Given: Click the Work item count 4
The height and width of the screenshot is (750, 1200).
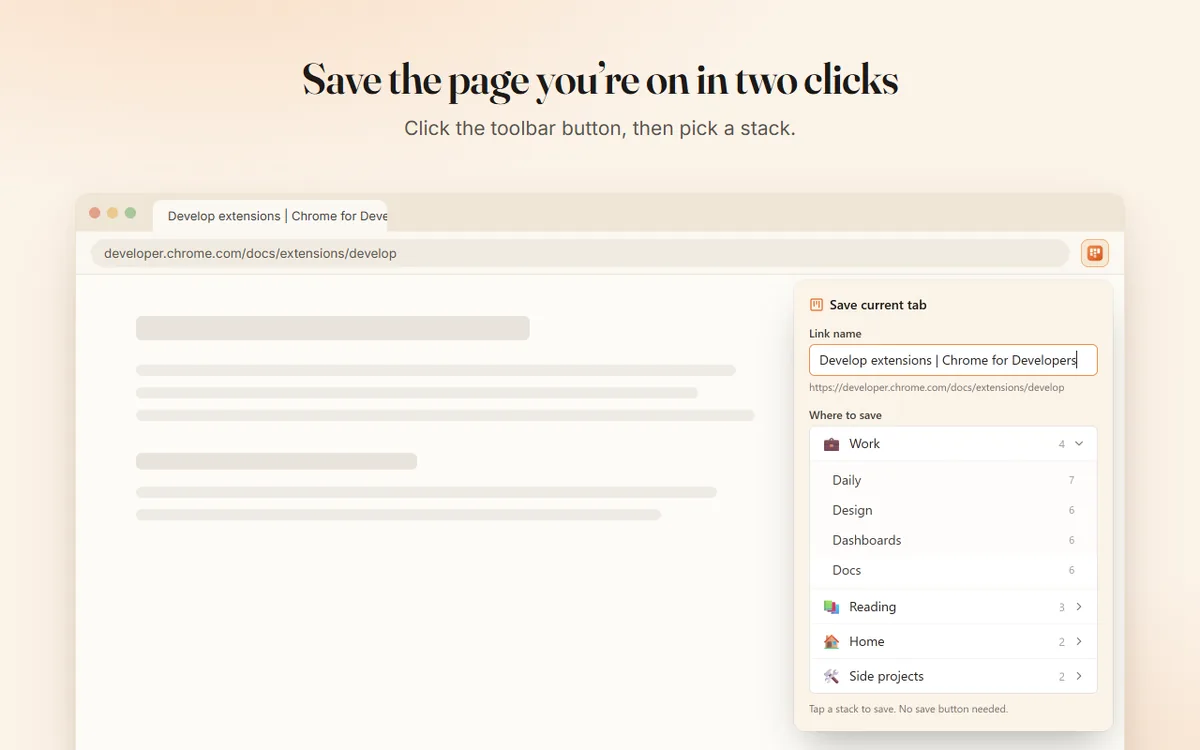Looking at the screenshot, I should 1062,444.
